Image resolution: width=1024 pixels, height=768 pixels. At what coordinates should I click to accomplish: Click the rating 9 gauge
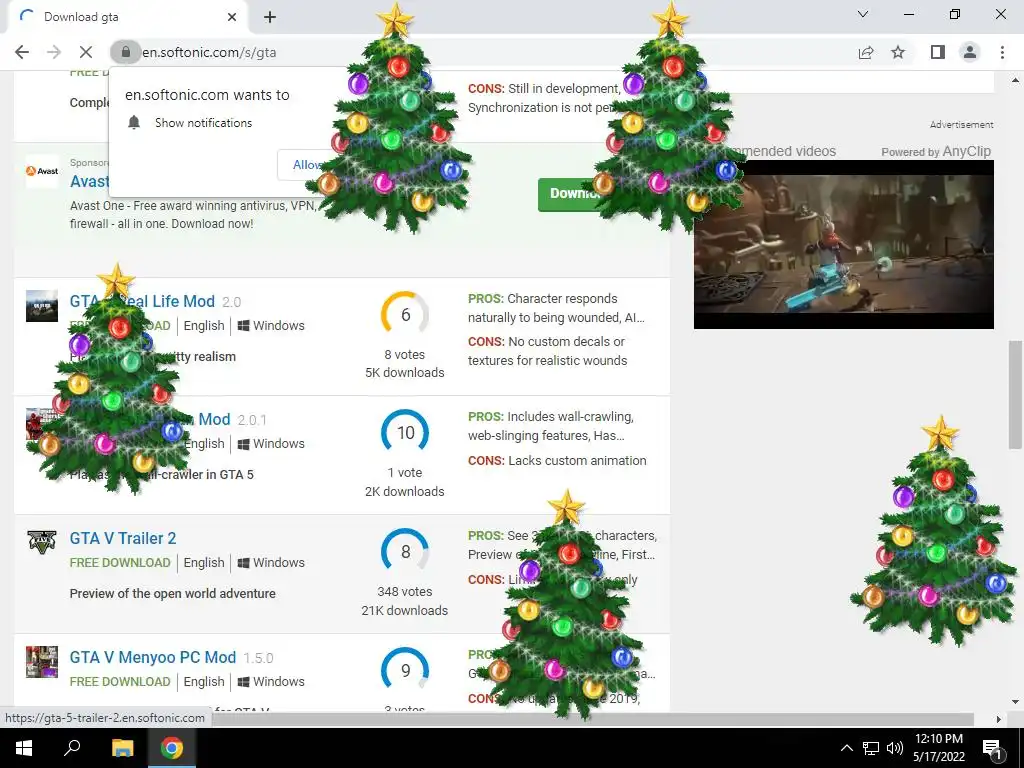click(x=405, y=670)
